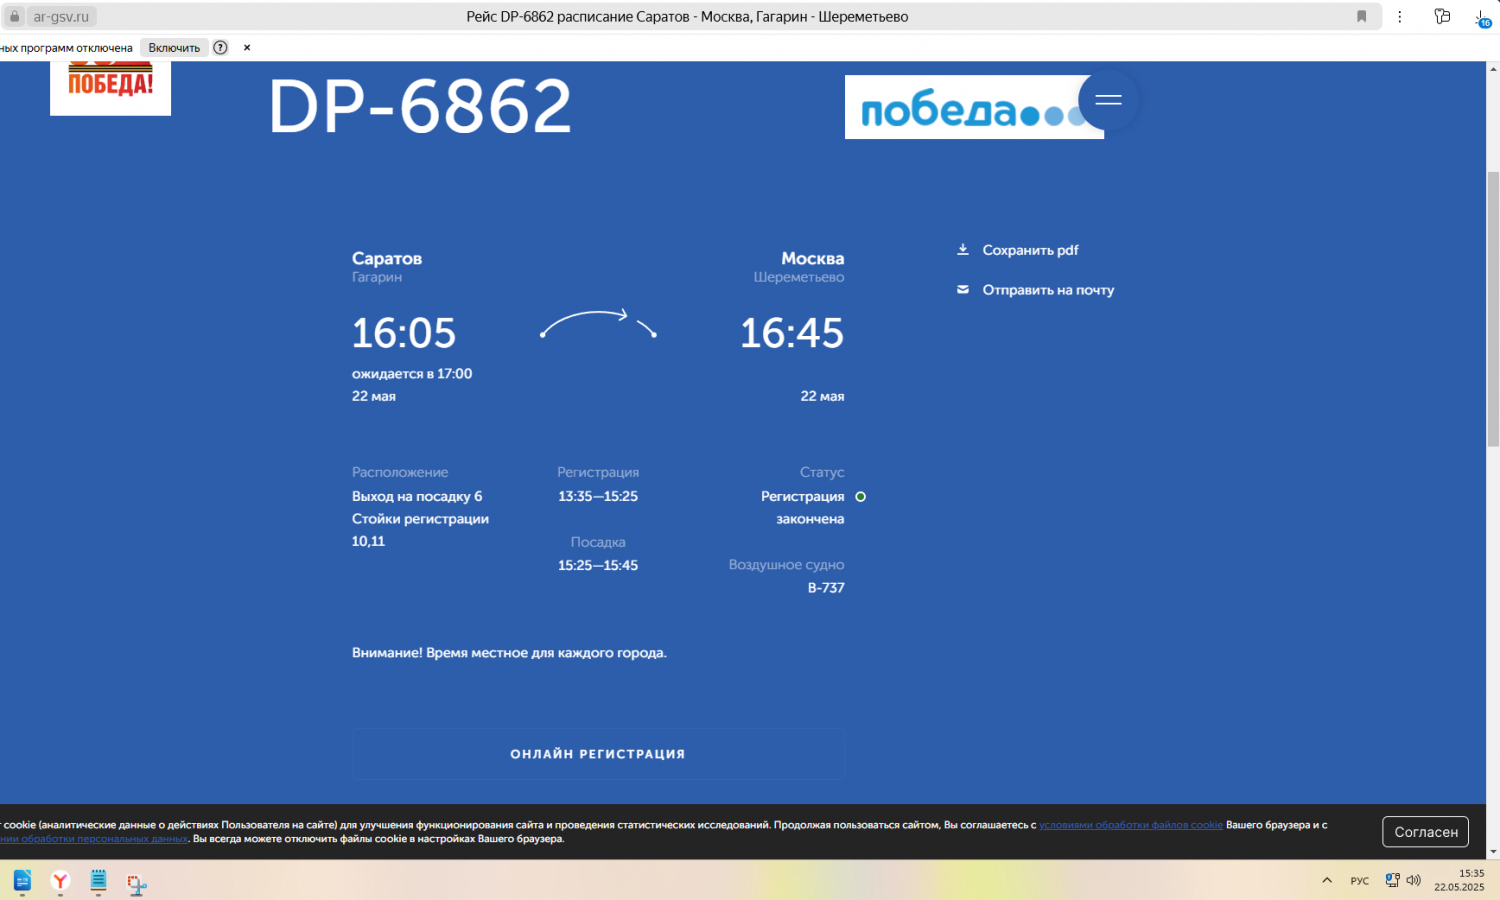1500x900 pixels.
Task: Click the question mark help icon
Action: tap(220, 47)
